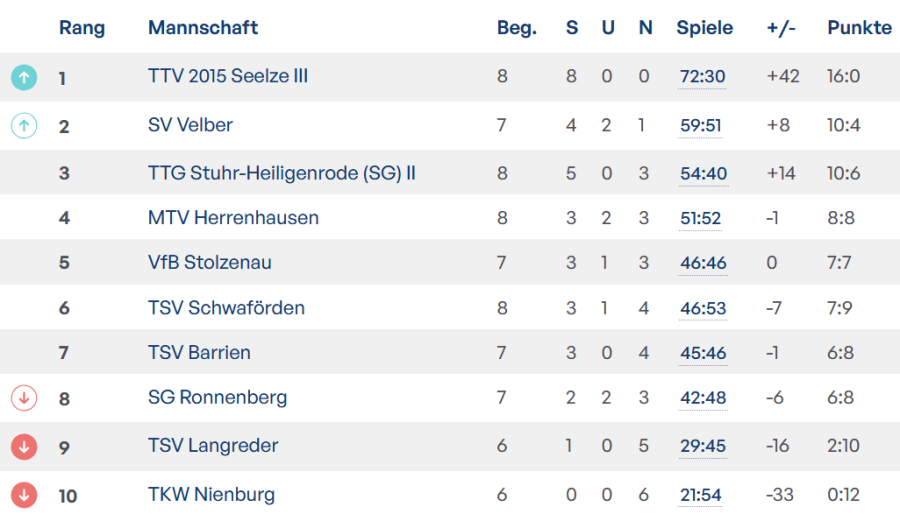Click the TKW Nienburg team name
The width and height of the screenshot is (900, 521).
point(211,494)
